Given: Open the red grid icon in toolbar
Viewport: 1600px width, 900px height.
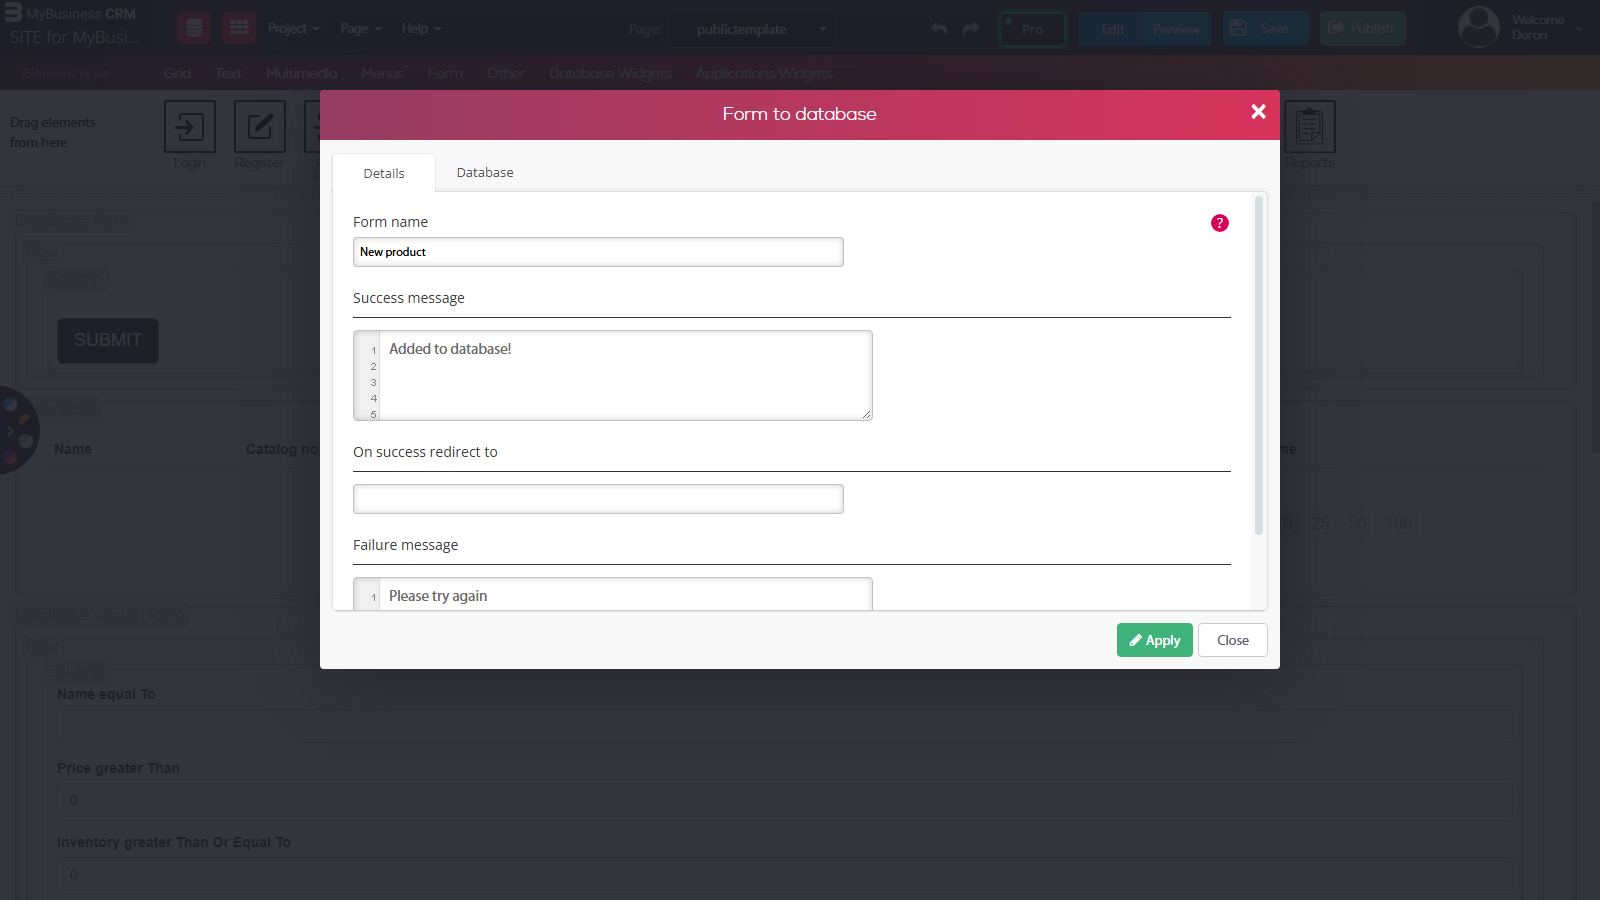Looking at the screenshot, I should 239,28.
